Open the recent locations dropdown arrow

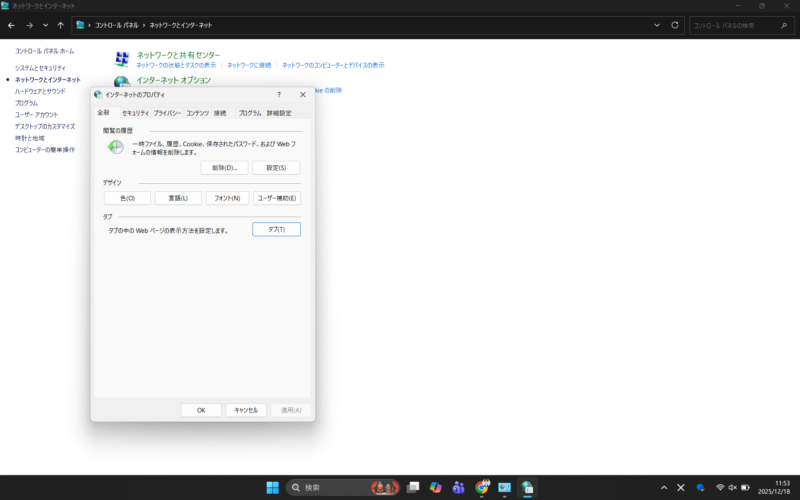click(x=45, y=25)
